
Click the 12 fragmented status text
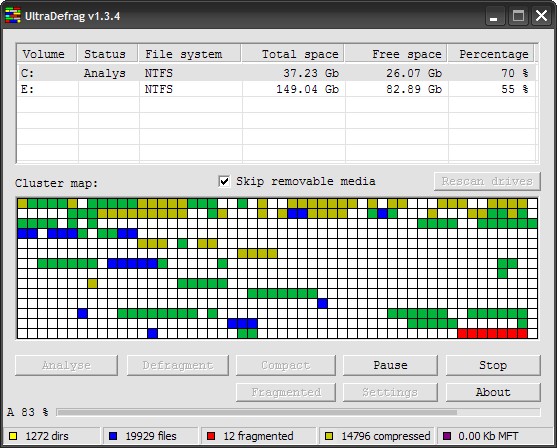tap(258, 436)
